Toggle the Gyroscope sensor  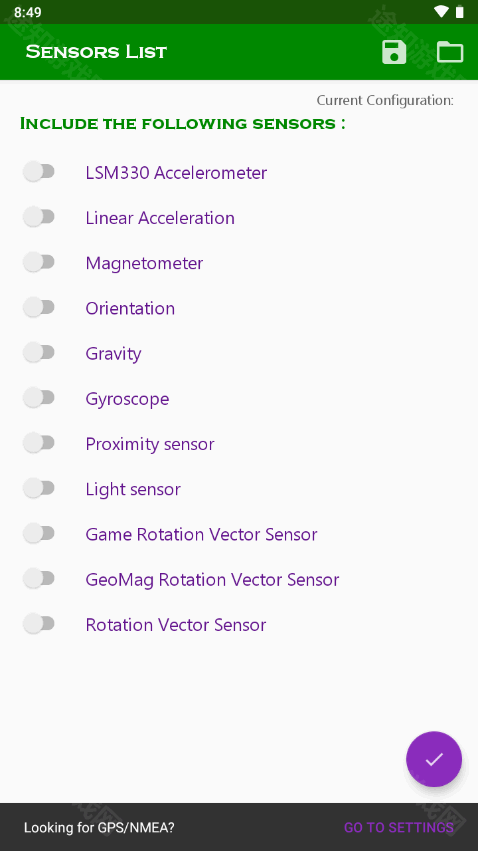click(x=39, y=398)
